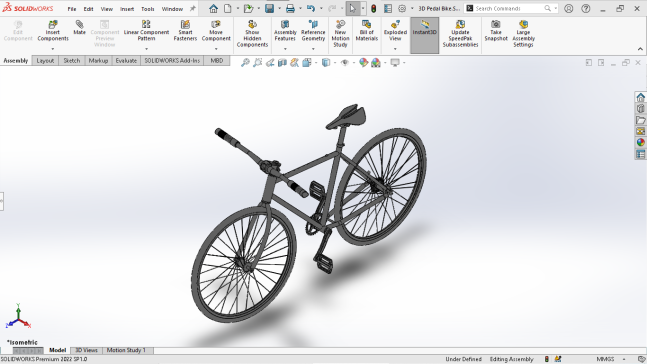647x364 pixels.
Task: Expand Assembly Features dropdown arrow
Action: (x=285, y=49)
